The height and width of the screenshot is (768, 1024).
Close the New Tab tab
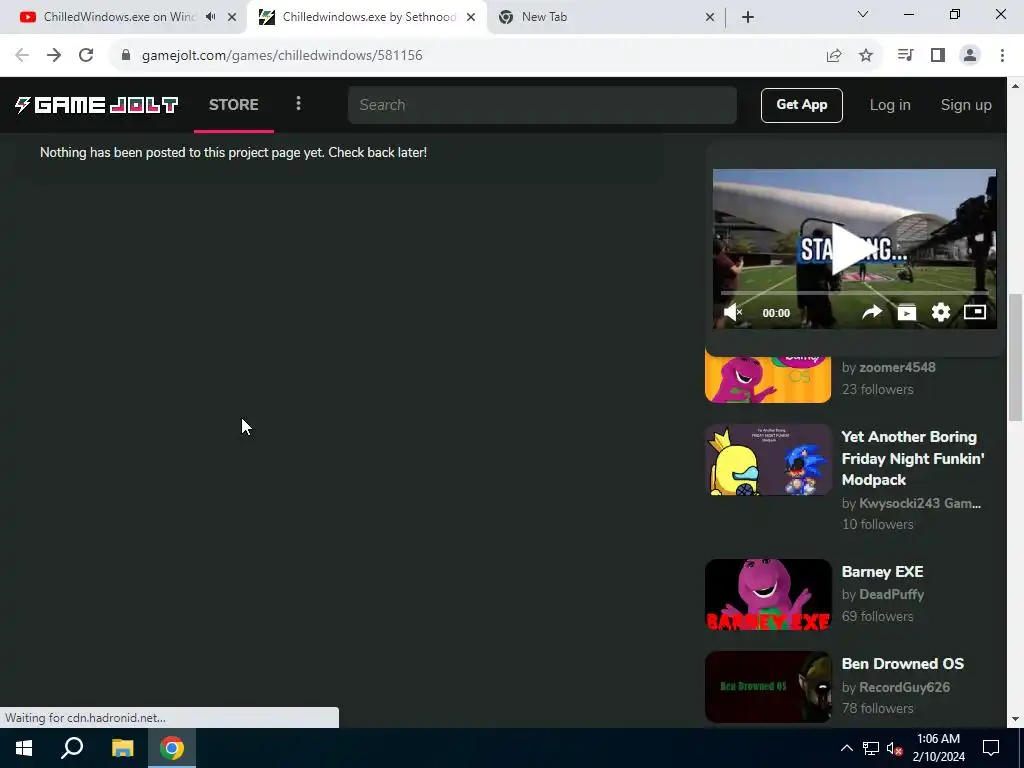click(710, 17)
